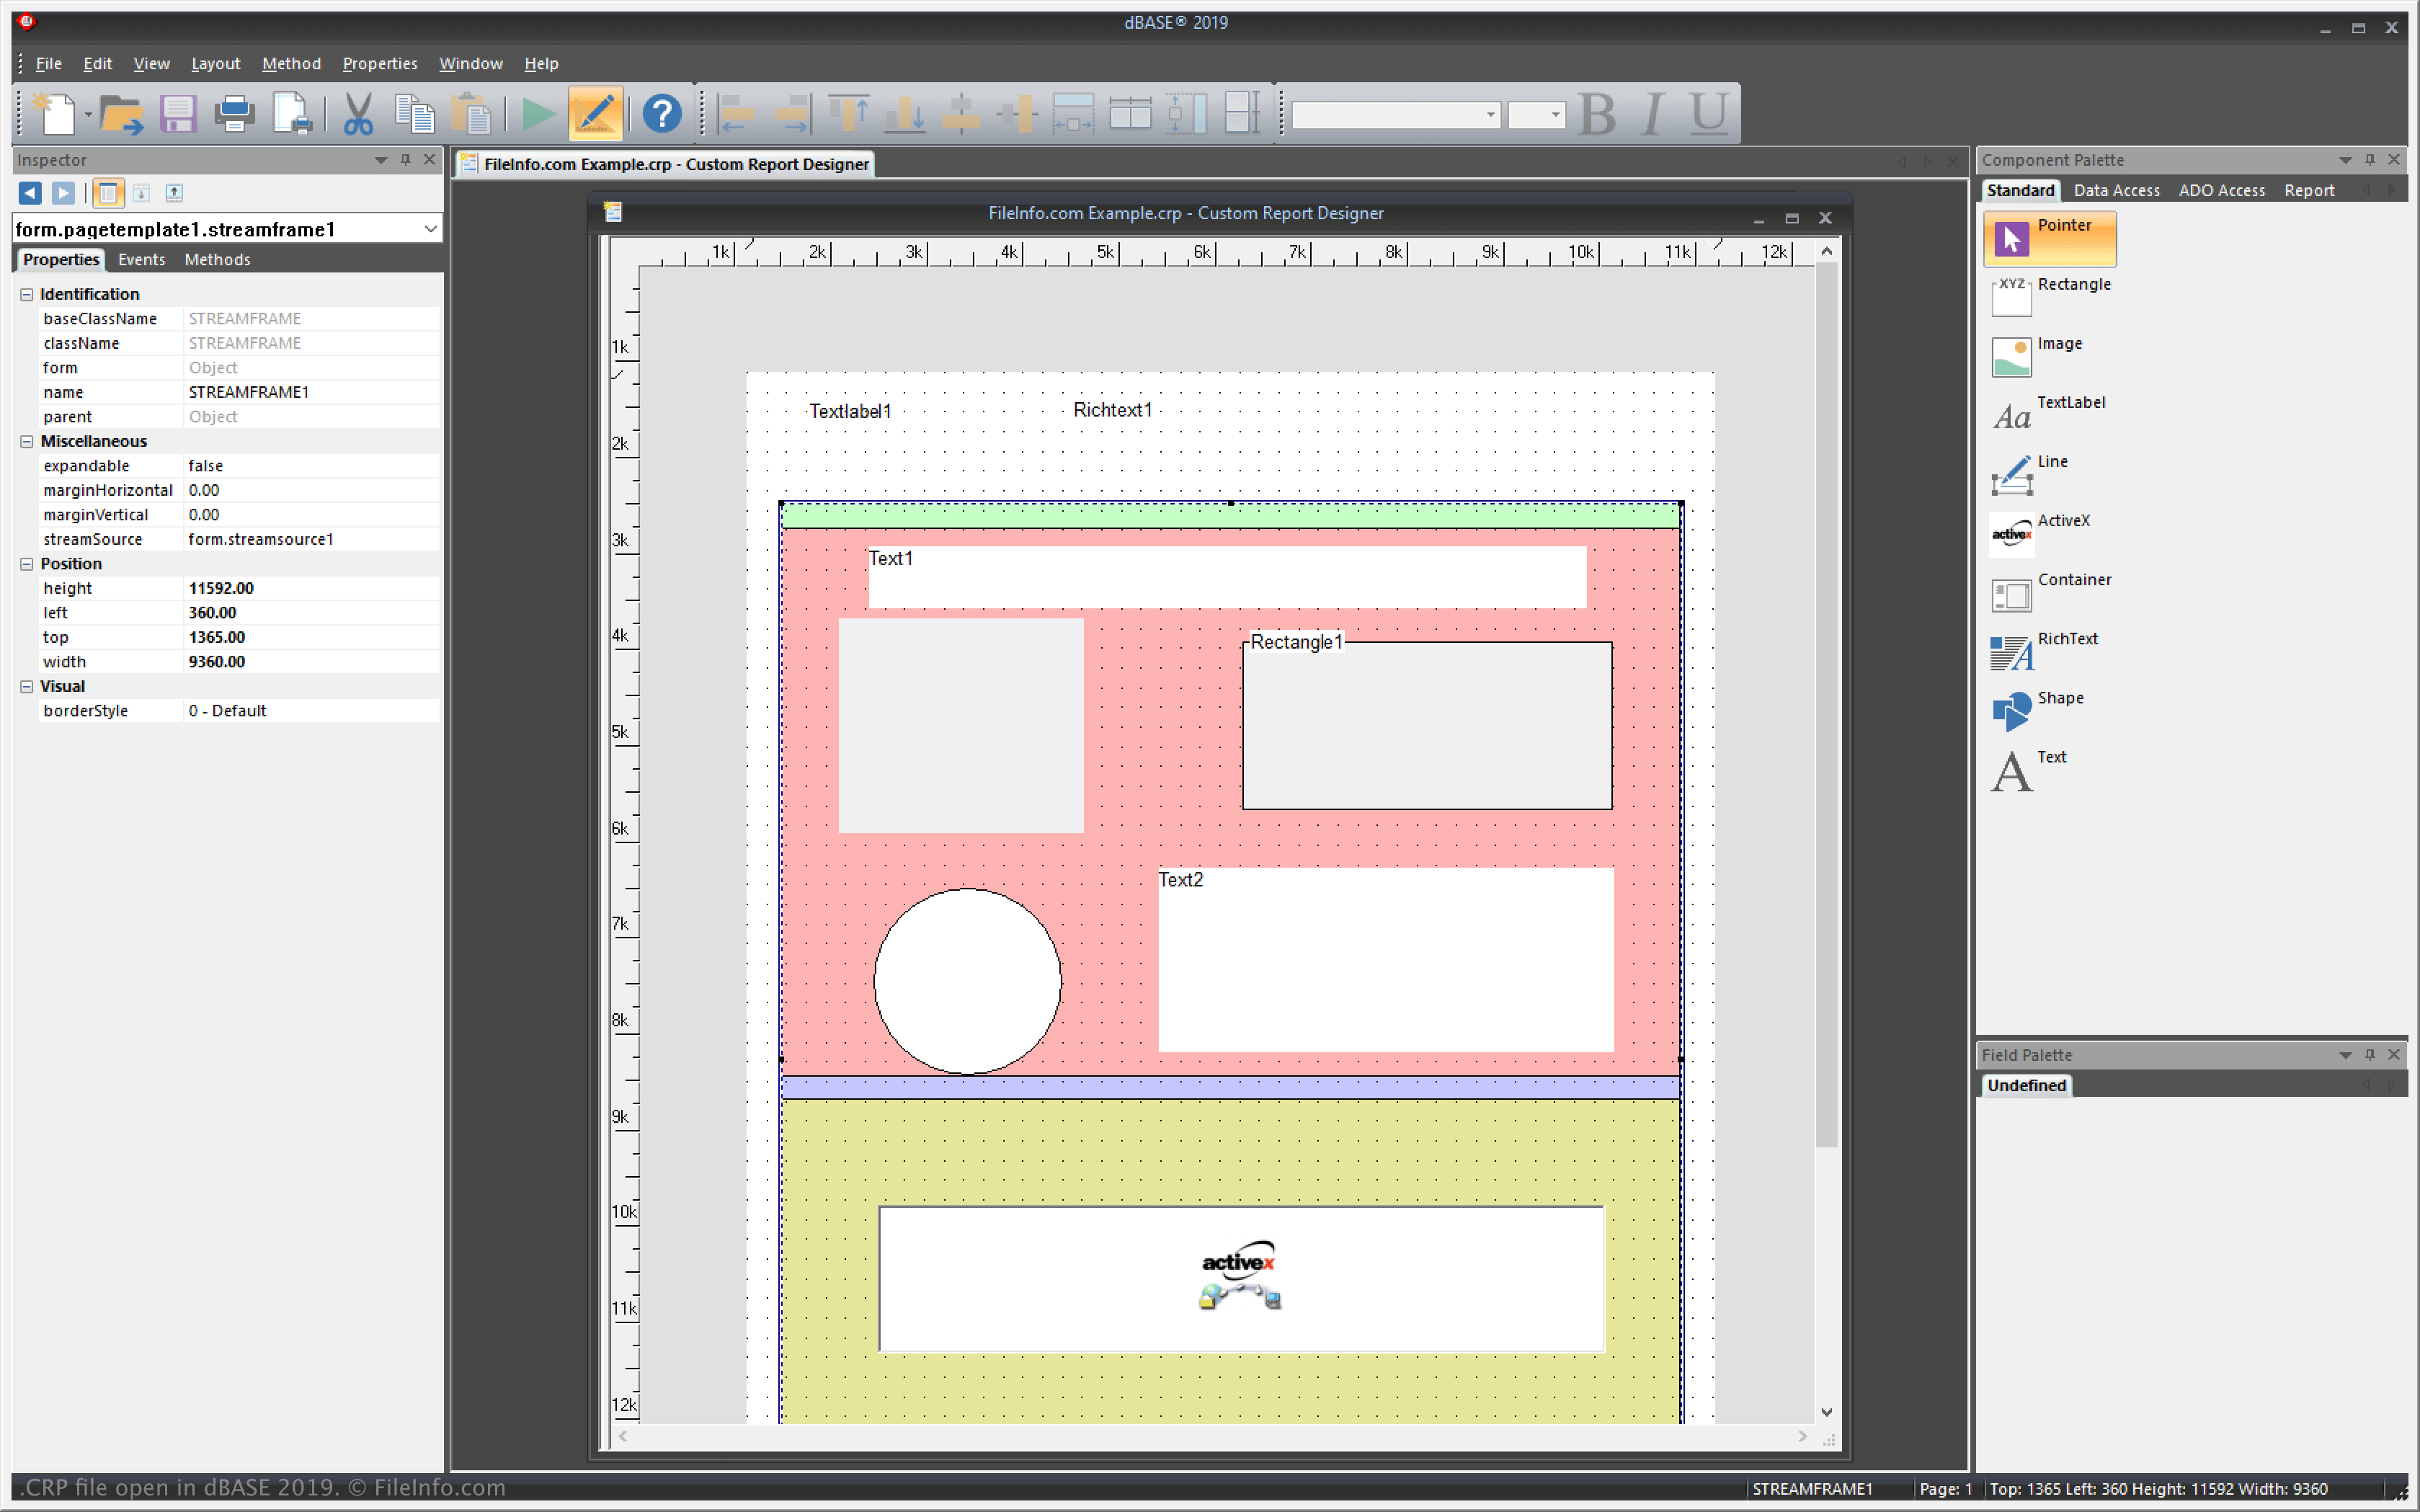Click the Undefined tab in Field Palette
Image resolution: width=2420 pixels, height=1512 pixels.
[x=2026, y=1085]
